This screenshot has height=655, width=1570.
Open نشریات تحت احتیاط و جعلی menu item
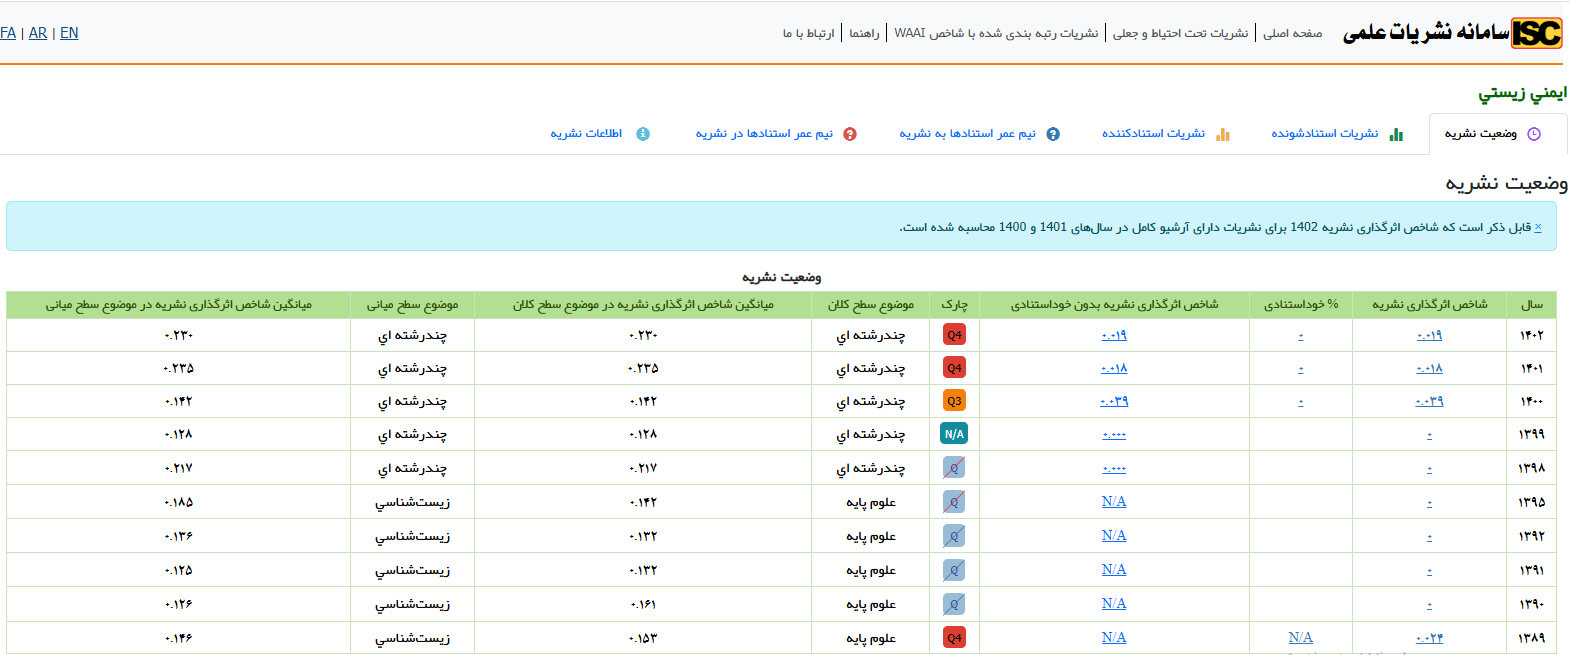1180,33
